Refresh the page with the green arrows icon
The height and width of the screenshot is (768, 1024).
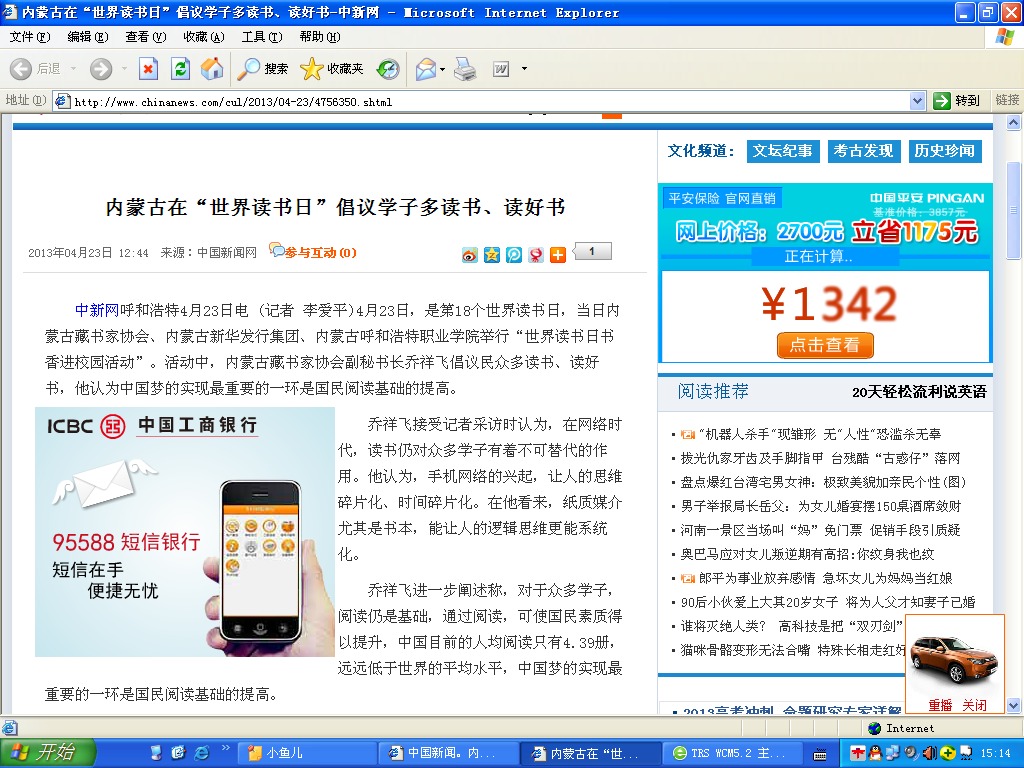180,69
